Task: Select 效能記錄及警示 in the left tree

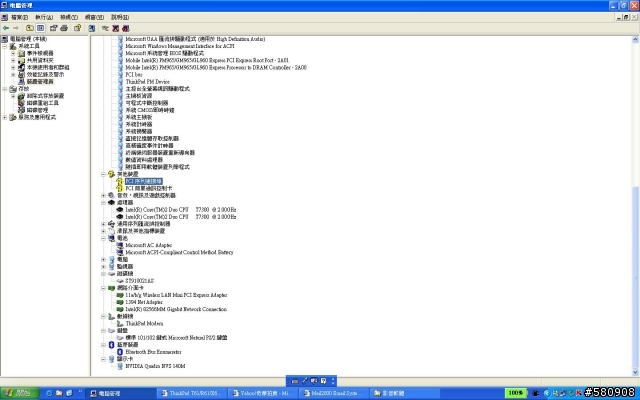Action: 45,75
